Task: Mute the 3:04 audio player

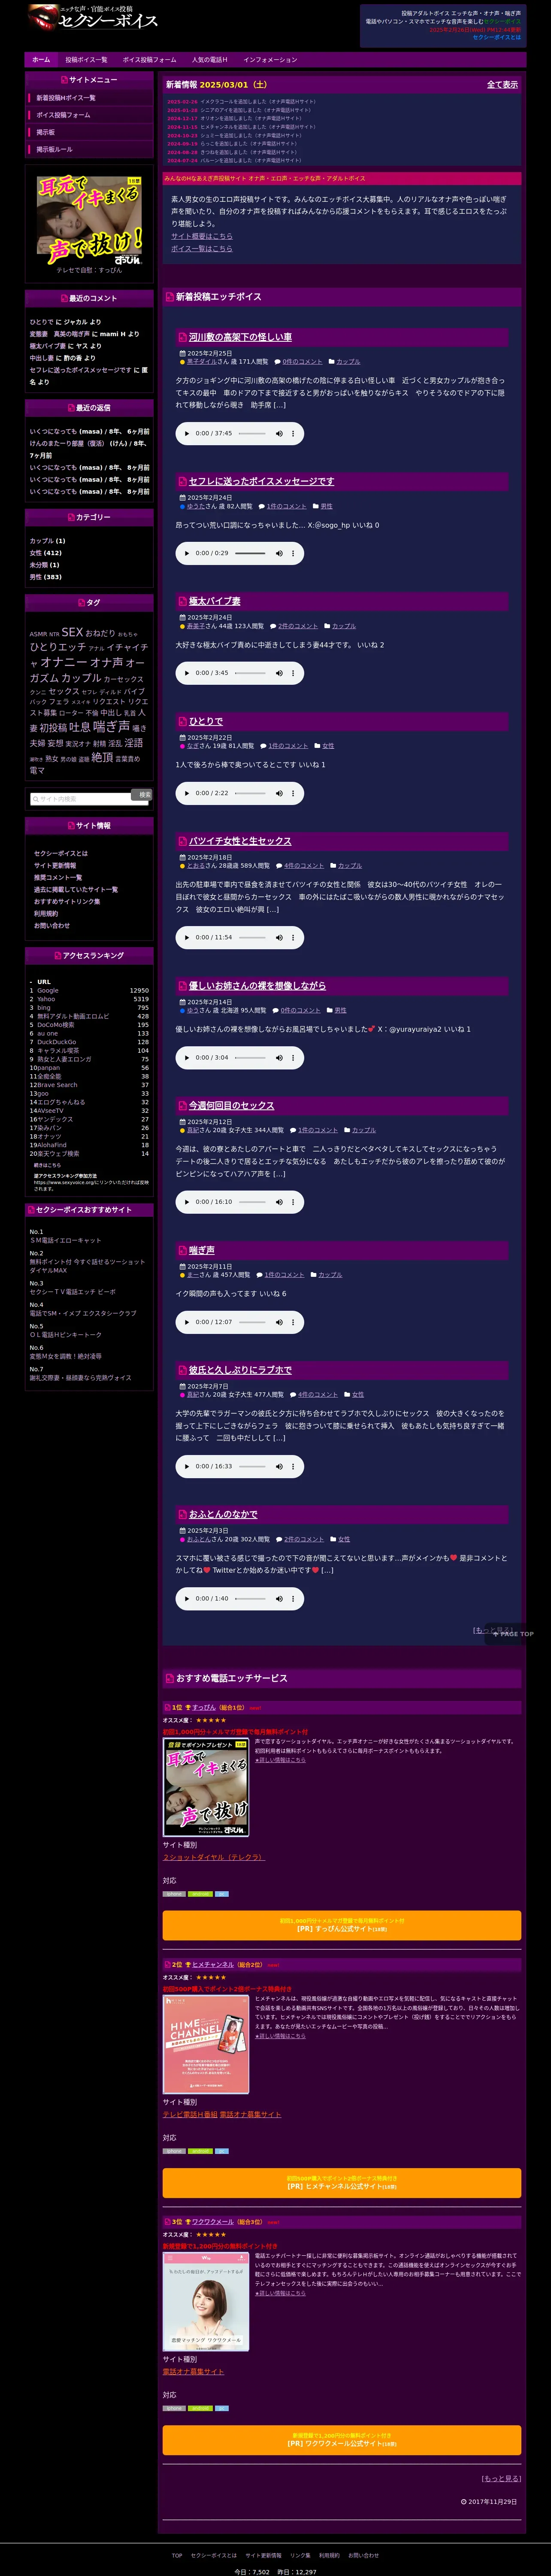Action: 279,1057
